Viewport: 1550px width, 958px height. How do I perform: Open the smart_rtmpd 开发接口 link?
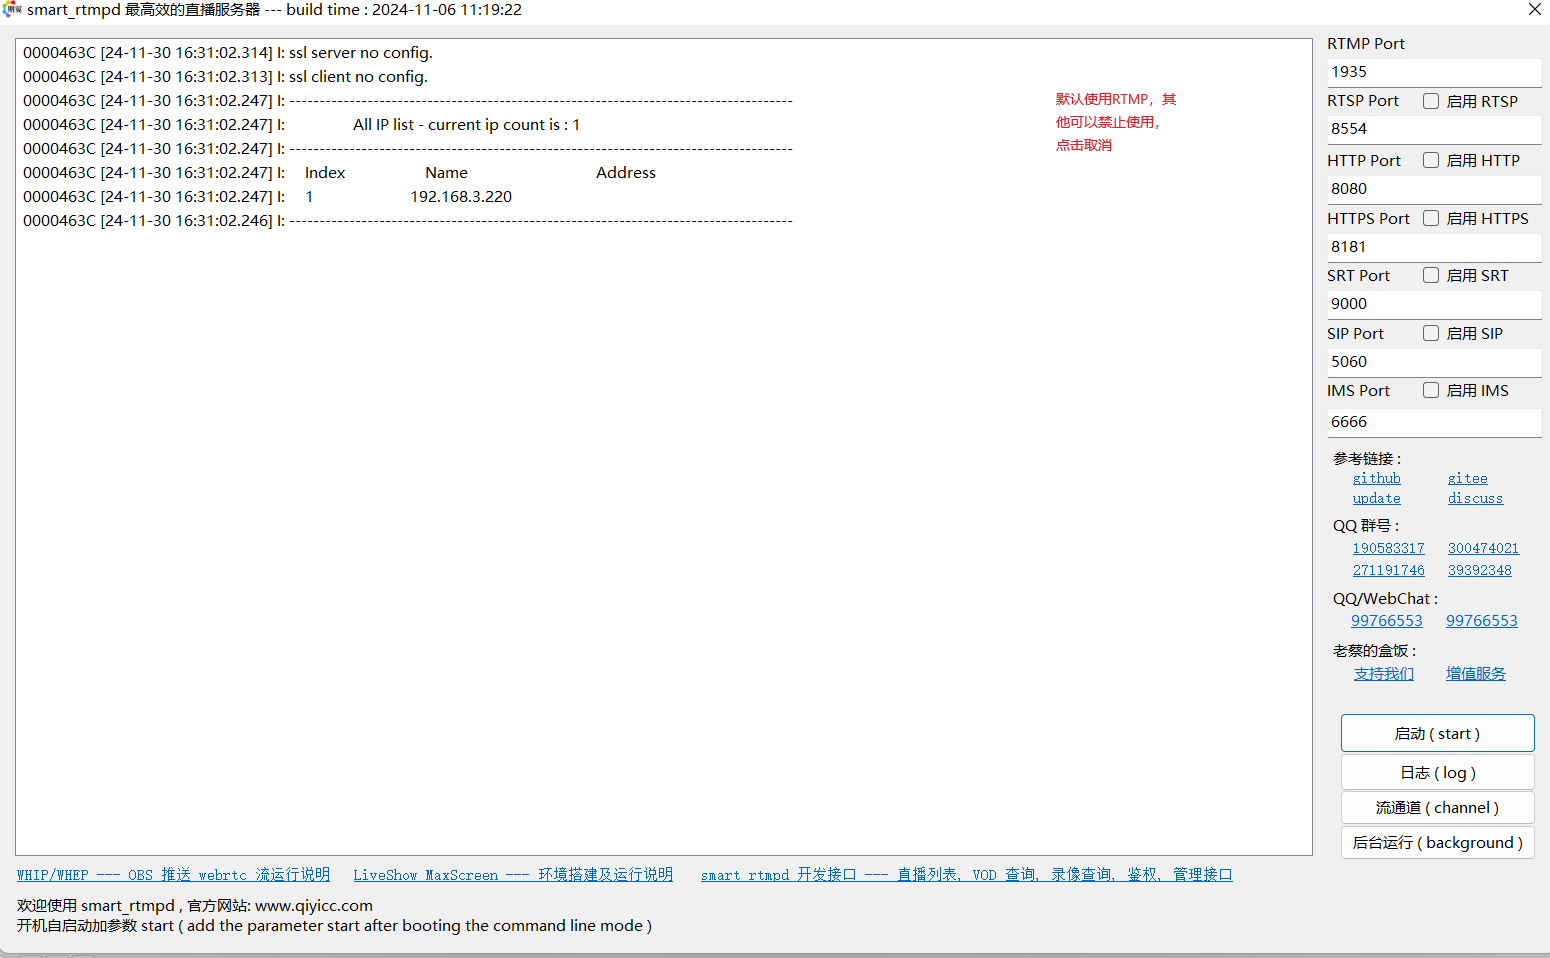click(x=966, y=875)
